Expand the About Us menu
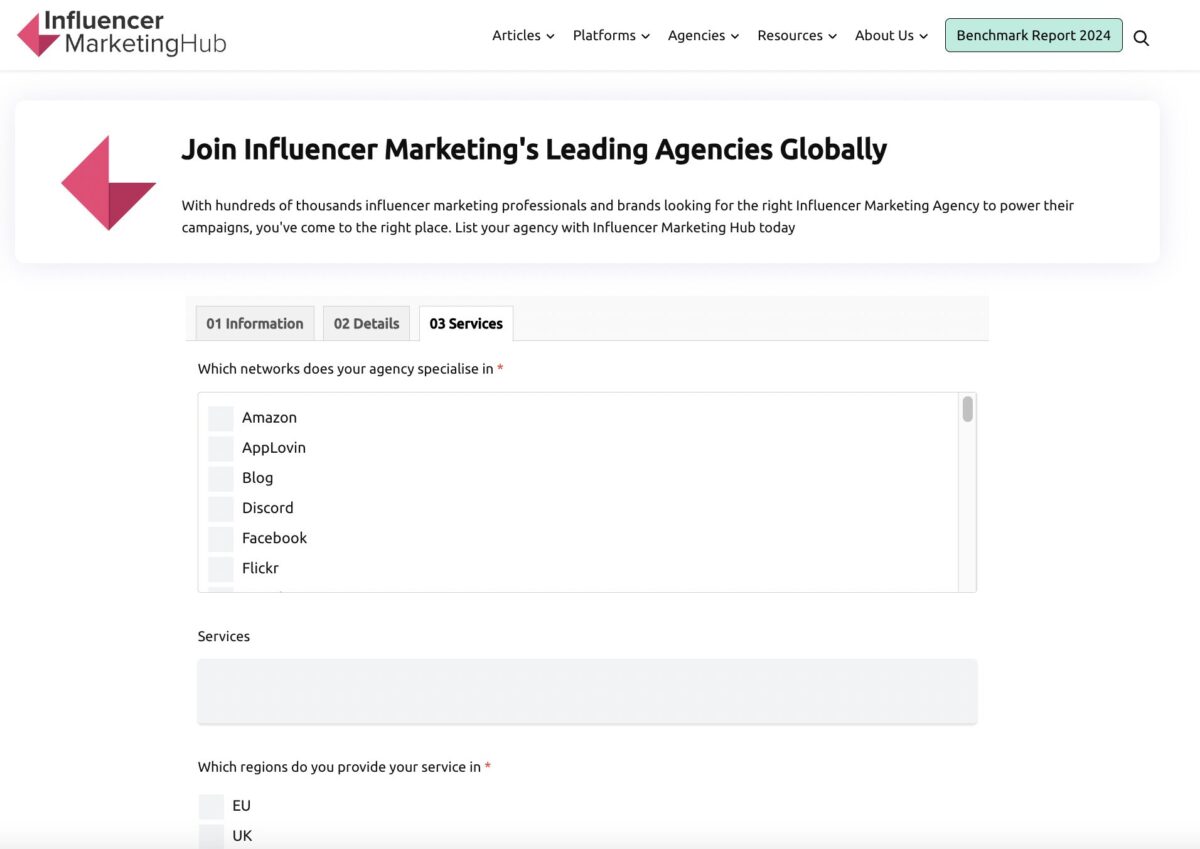The height and width of the screenshot is (849, 1200). pyautogui.click(x=891, y=35)
